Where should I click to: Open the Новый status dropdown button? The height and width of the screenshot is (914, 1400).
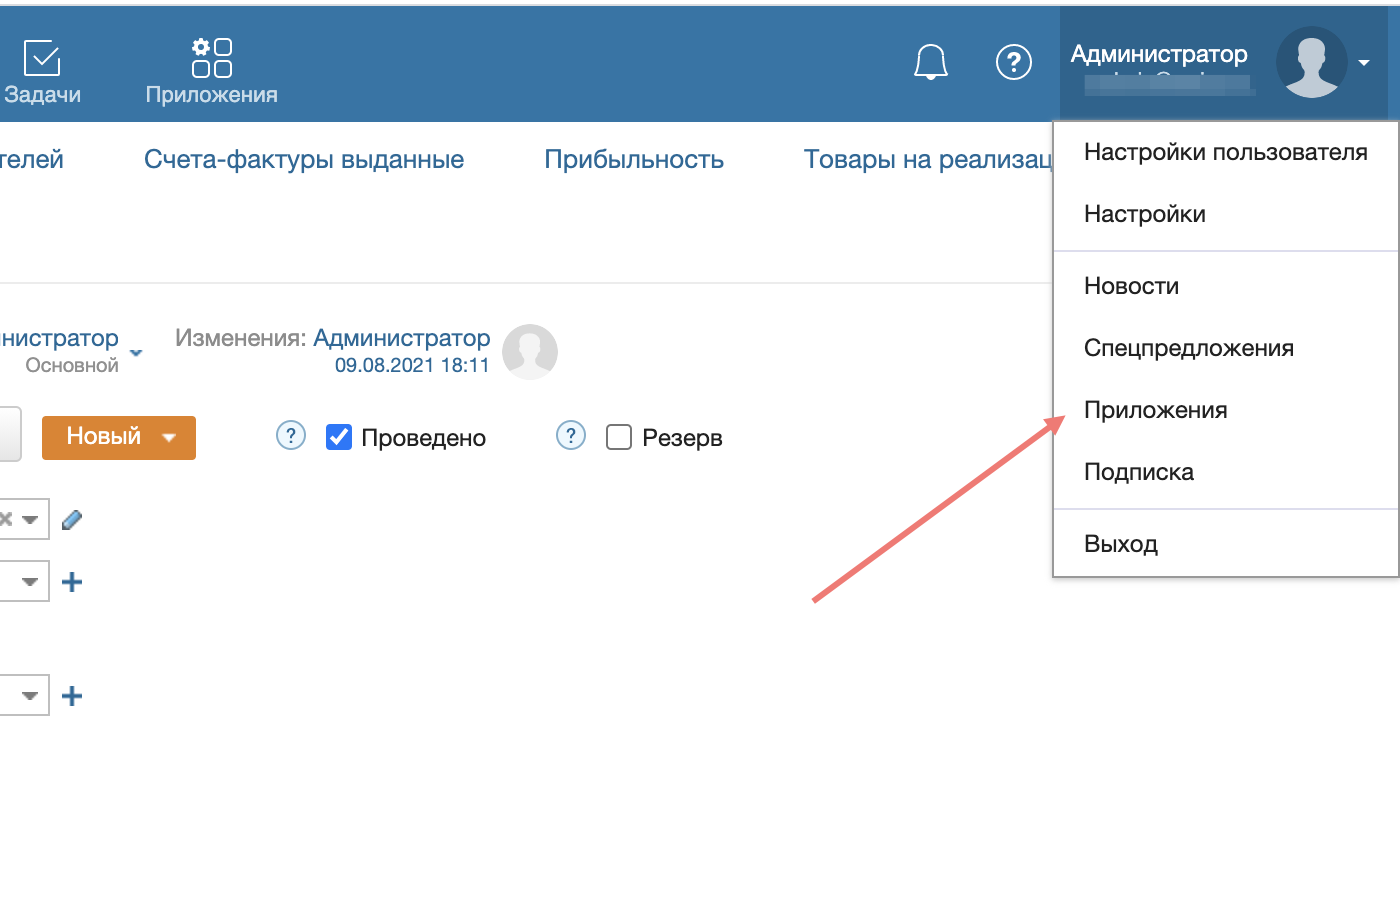tap(119, 437)
